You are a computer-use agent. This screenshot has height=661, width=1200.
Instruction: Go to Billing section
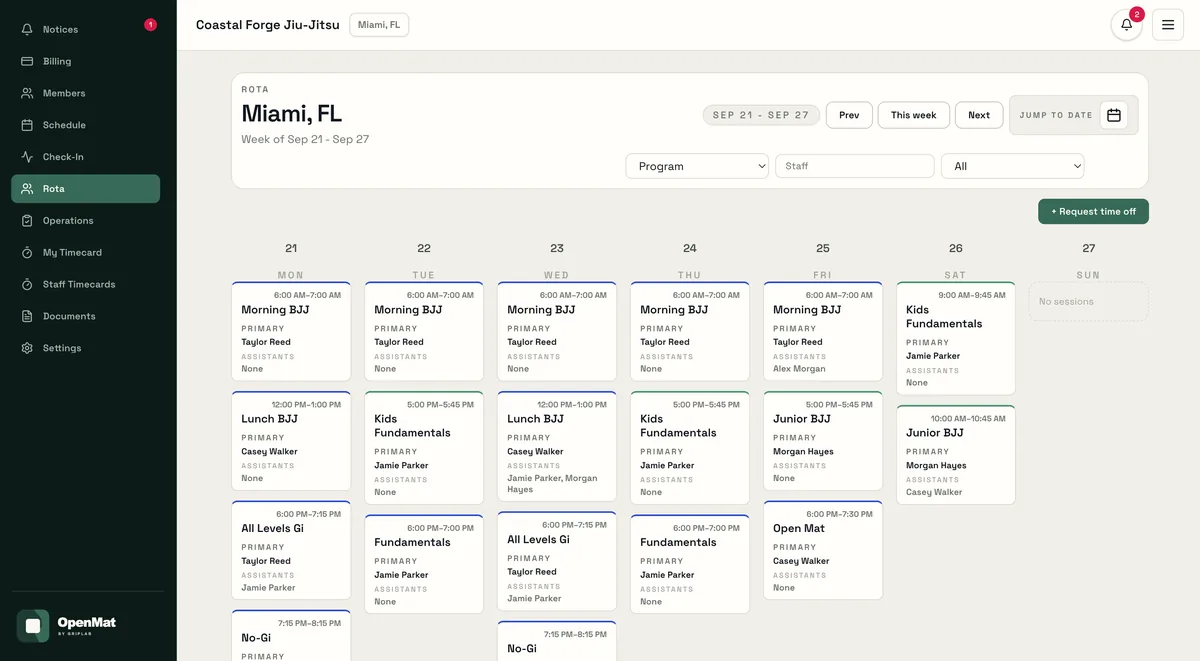(x=86, y=61)
